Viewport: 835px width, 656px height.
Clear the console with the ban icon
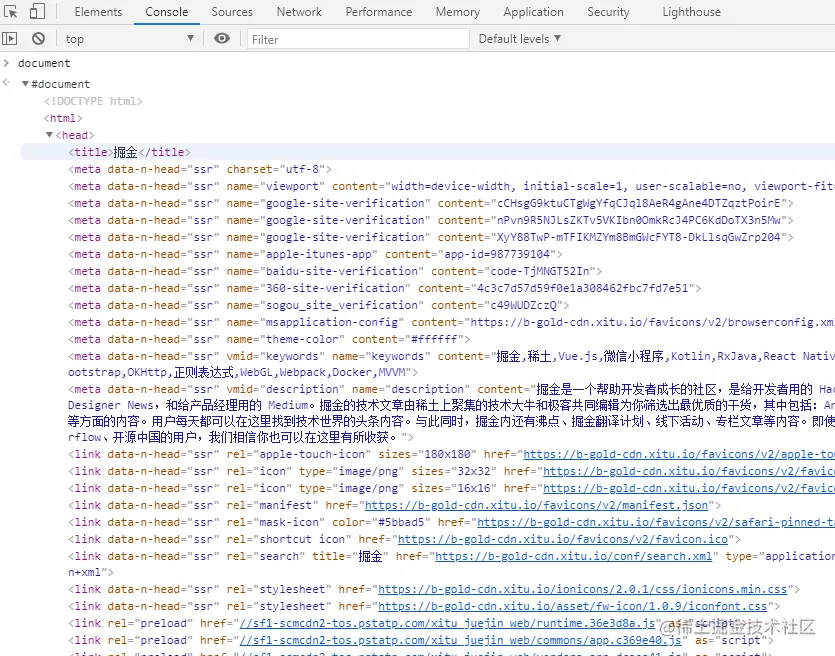38,38
